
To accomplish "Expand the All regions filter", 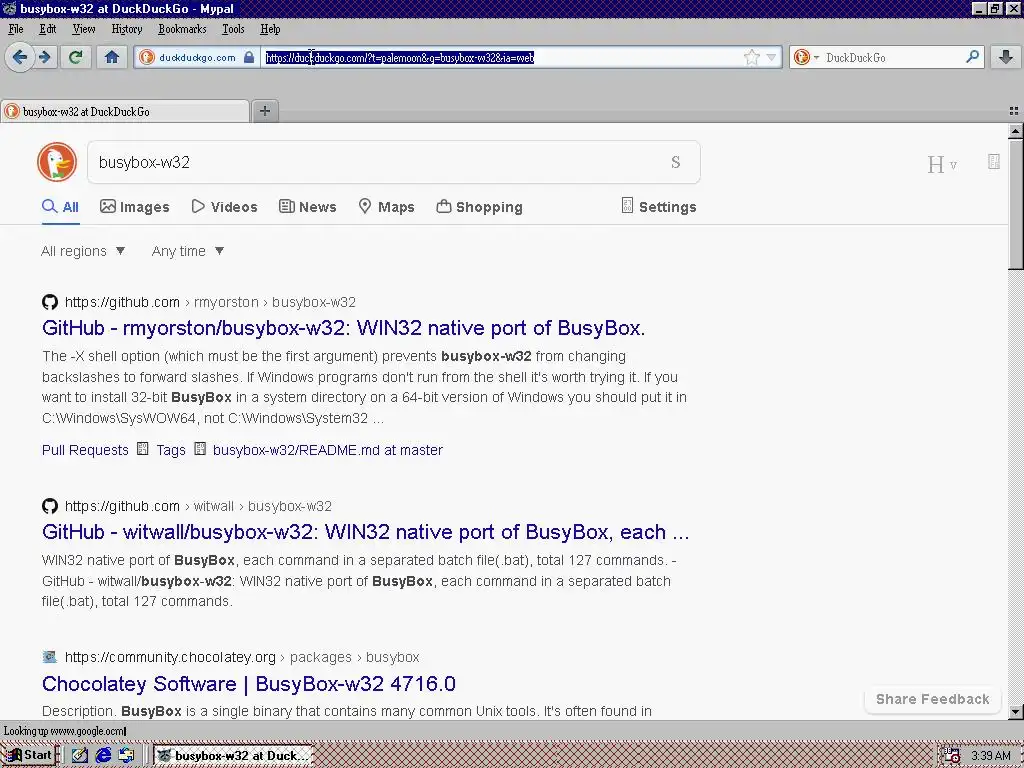I will coord(83,251).
